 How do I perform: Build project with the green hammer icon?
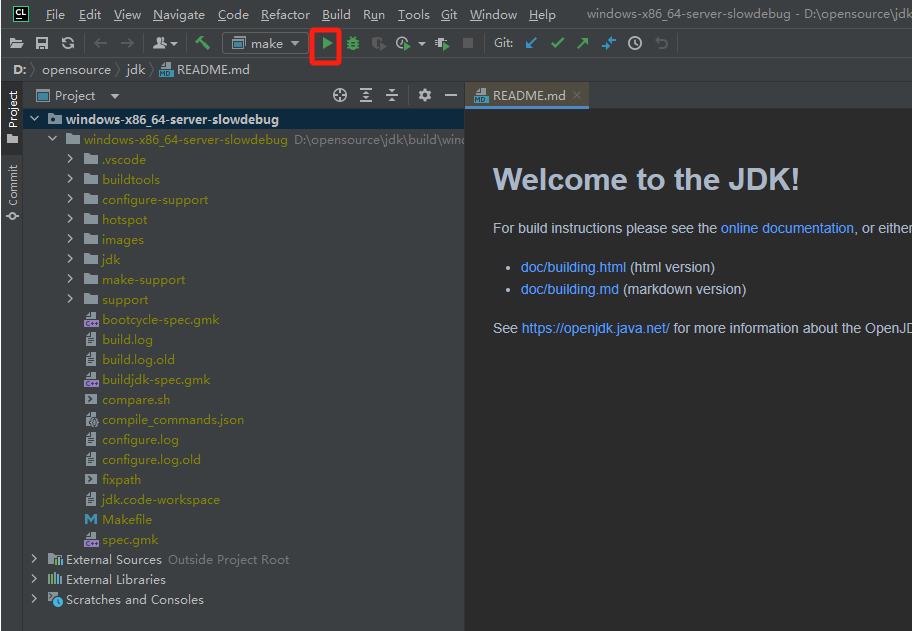[x=202, y=43]
